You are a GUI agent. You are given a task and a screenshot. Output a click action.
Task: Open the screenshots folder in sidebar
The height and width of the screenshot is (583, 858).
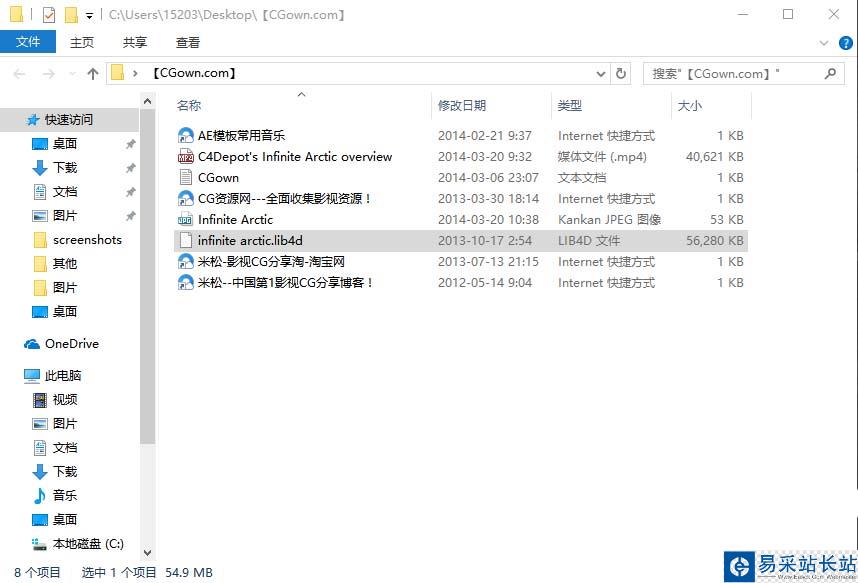87,240
